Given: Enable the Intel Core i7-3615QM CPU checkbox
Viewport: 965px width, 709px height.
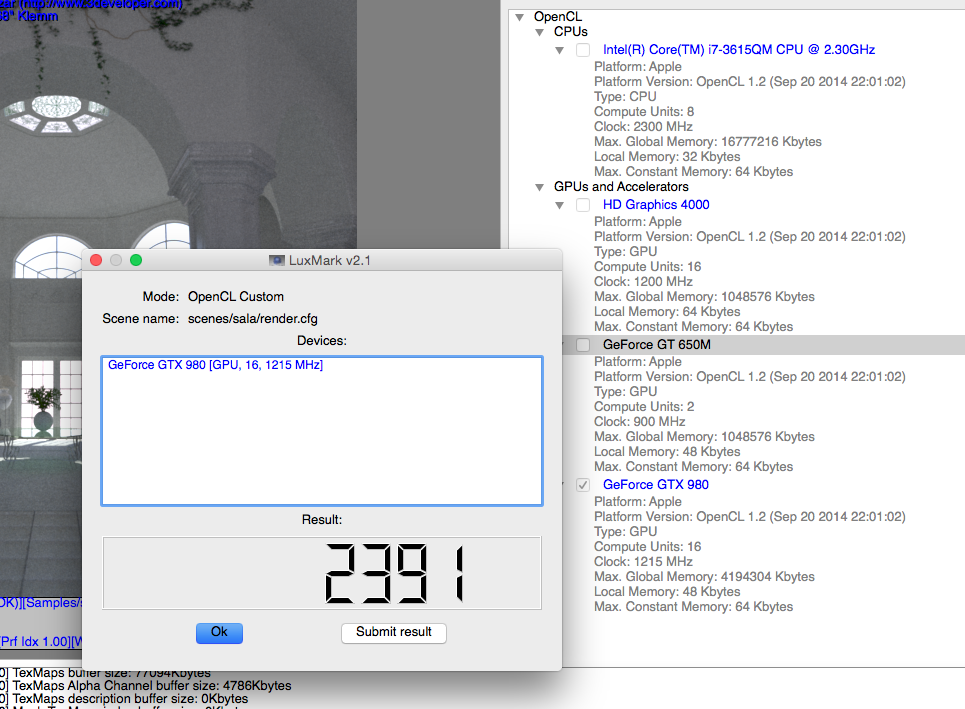Looking at the screenshot, I should click(x=583, y=50).
